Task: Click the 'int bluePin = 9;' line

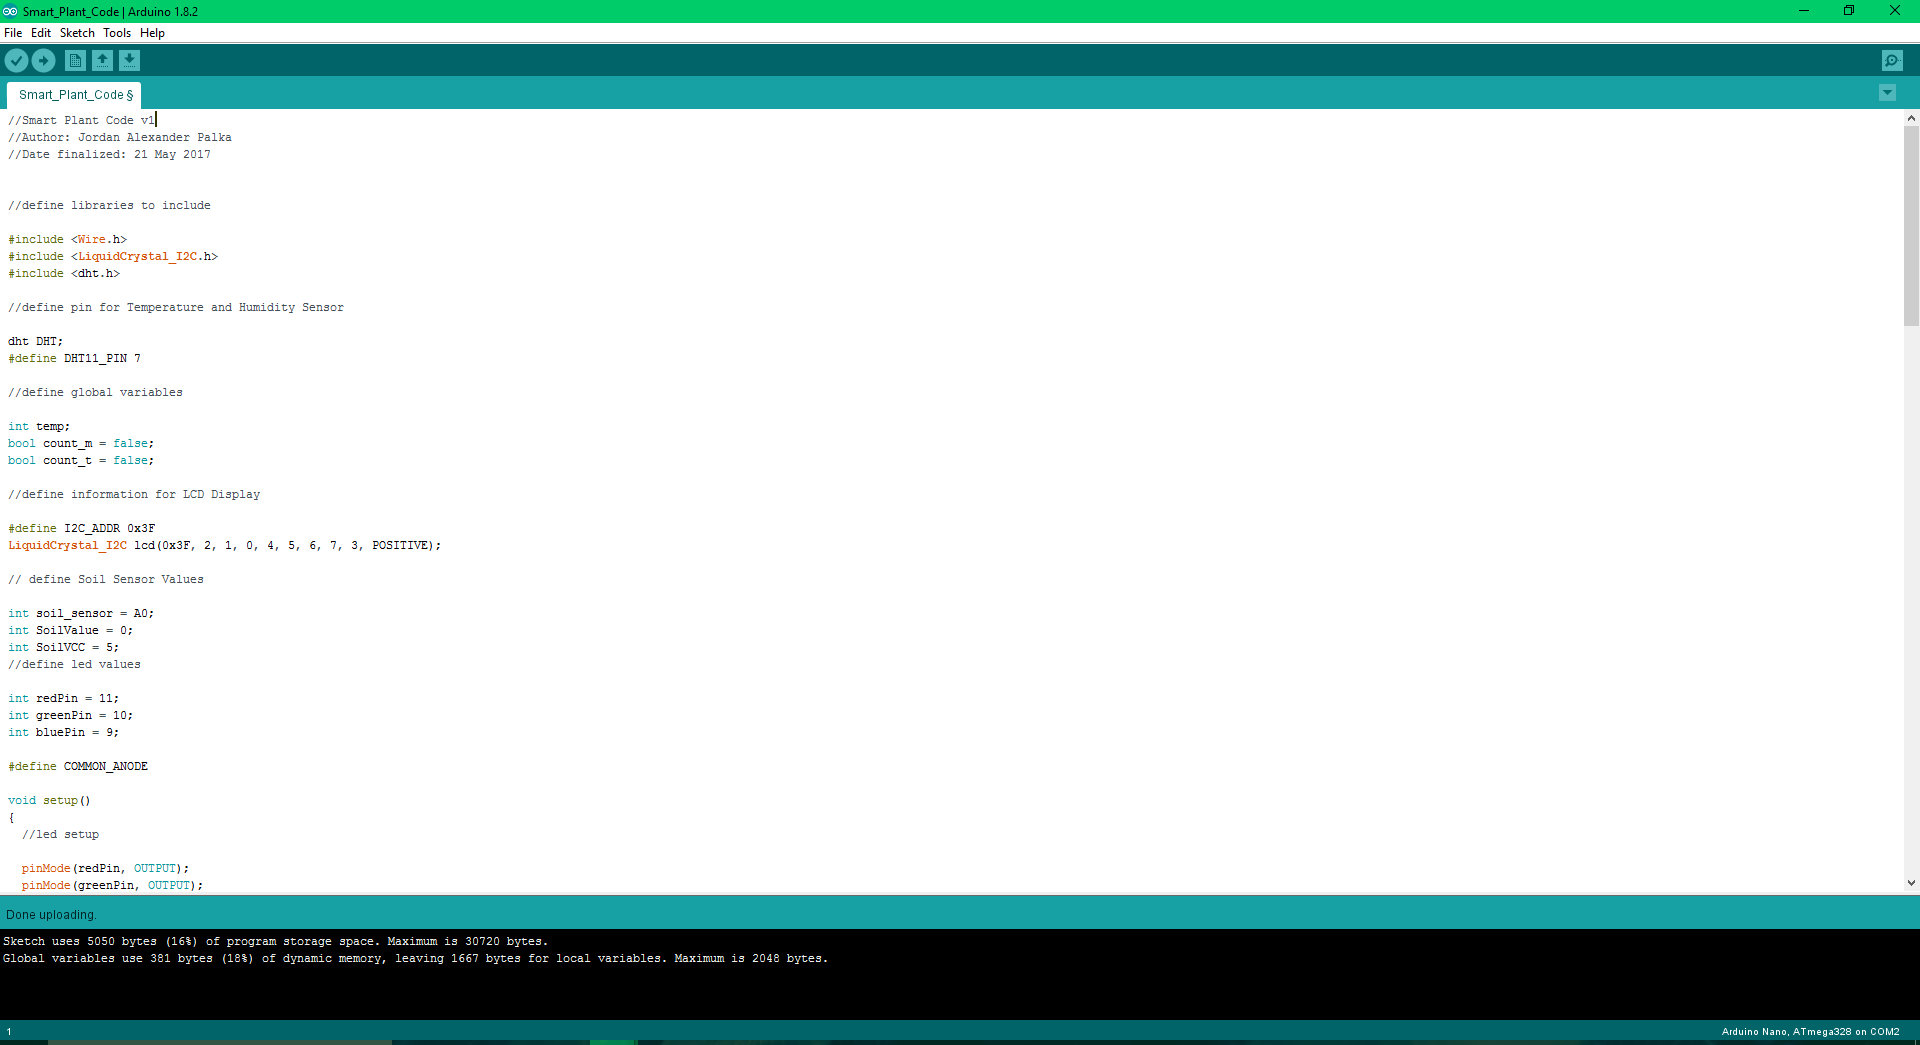Action: tap(63, 732)
